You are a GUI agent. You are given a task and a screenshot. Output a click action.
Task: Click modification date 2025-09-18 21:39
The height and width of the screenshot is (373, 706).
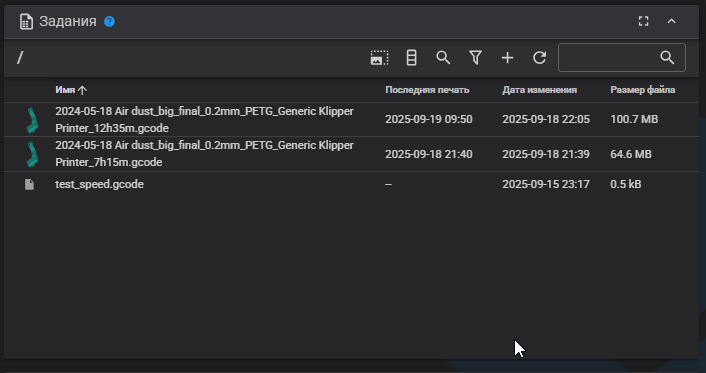click(546, 154)
